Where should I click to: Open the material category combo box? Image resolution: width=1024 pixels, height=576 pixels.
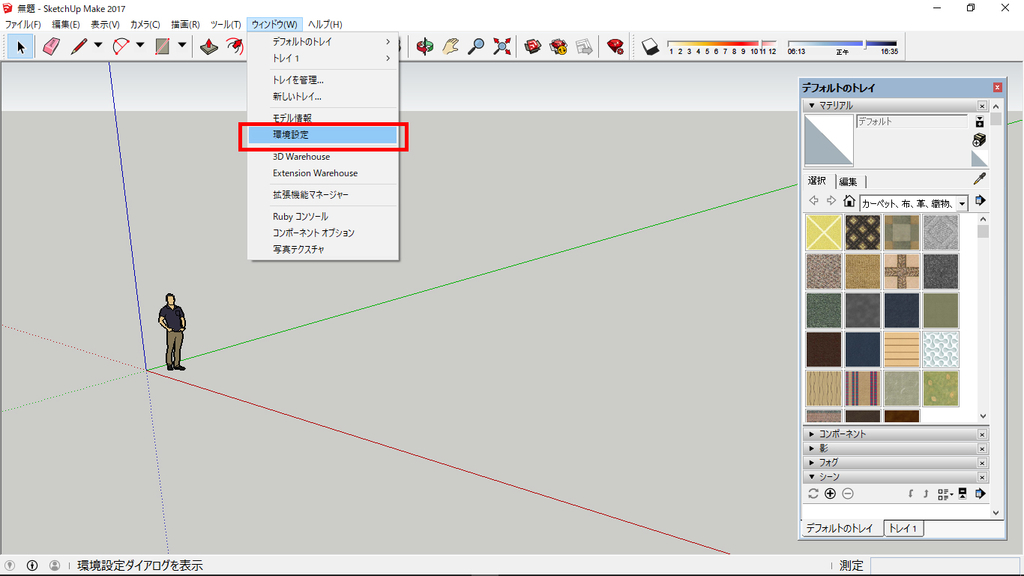[914, 203]
